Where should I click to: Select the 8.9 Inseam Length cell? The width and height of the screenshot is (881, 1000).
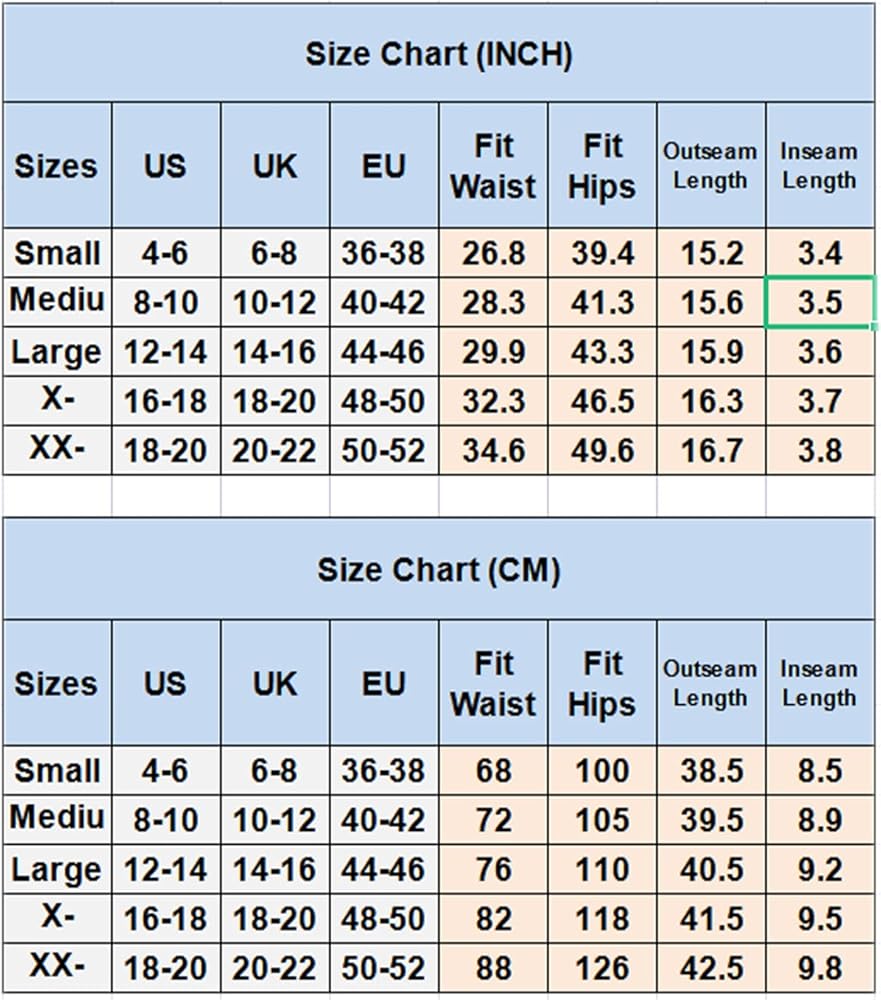[x=820, y=820]
